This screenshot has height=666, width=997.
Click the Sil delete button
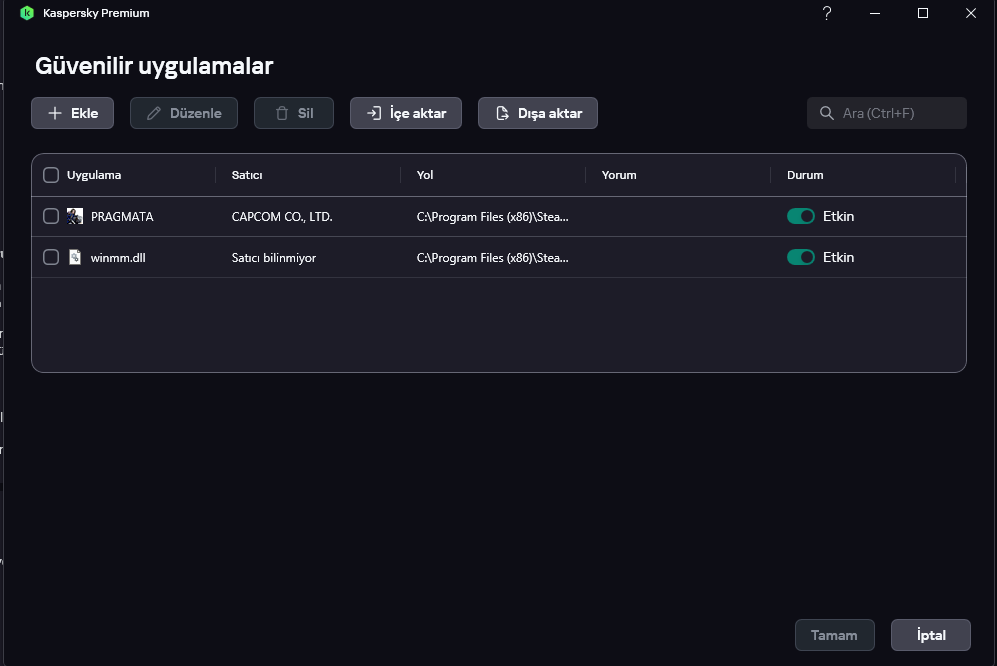[x=294, y=113]
